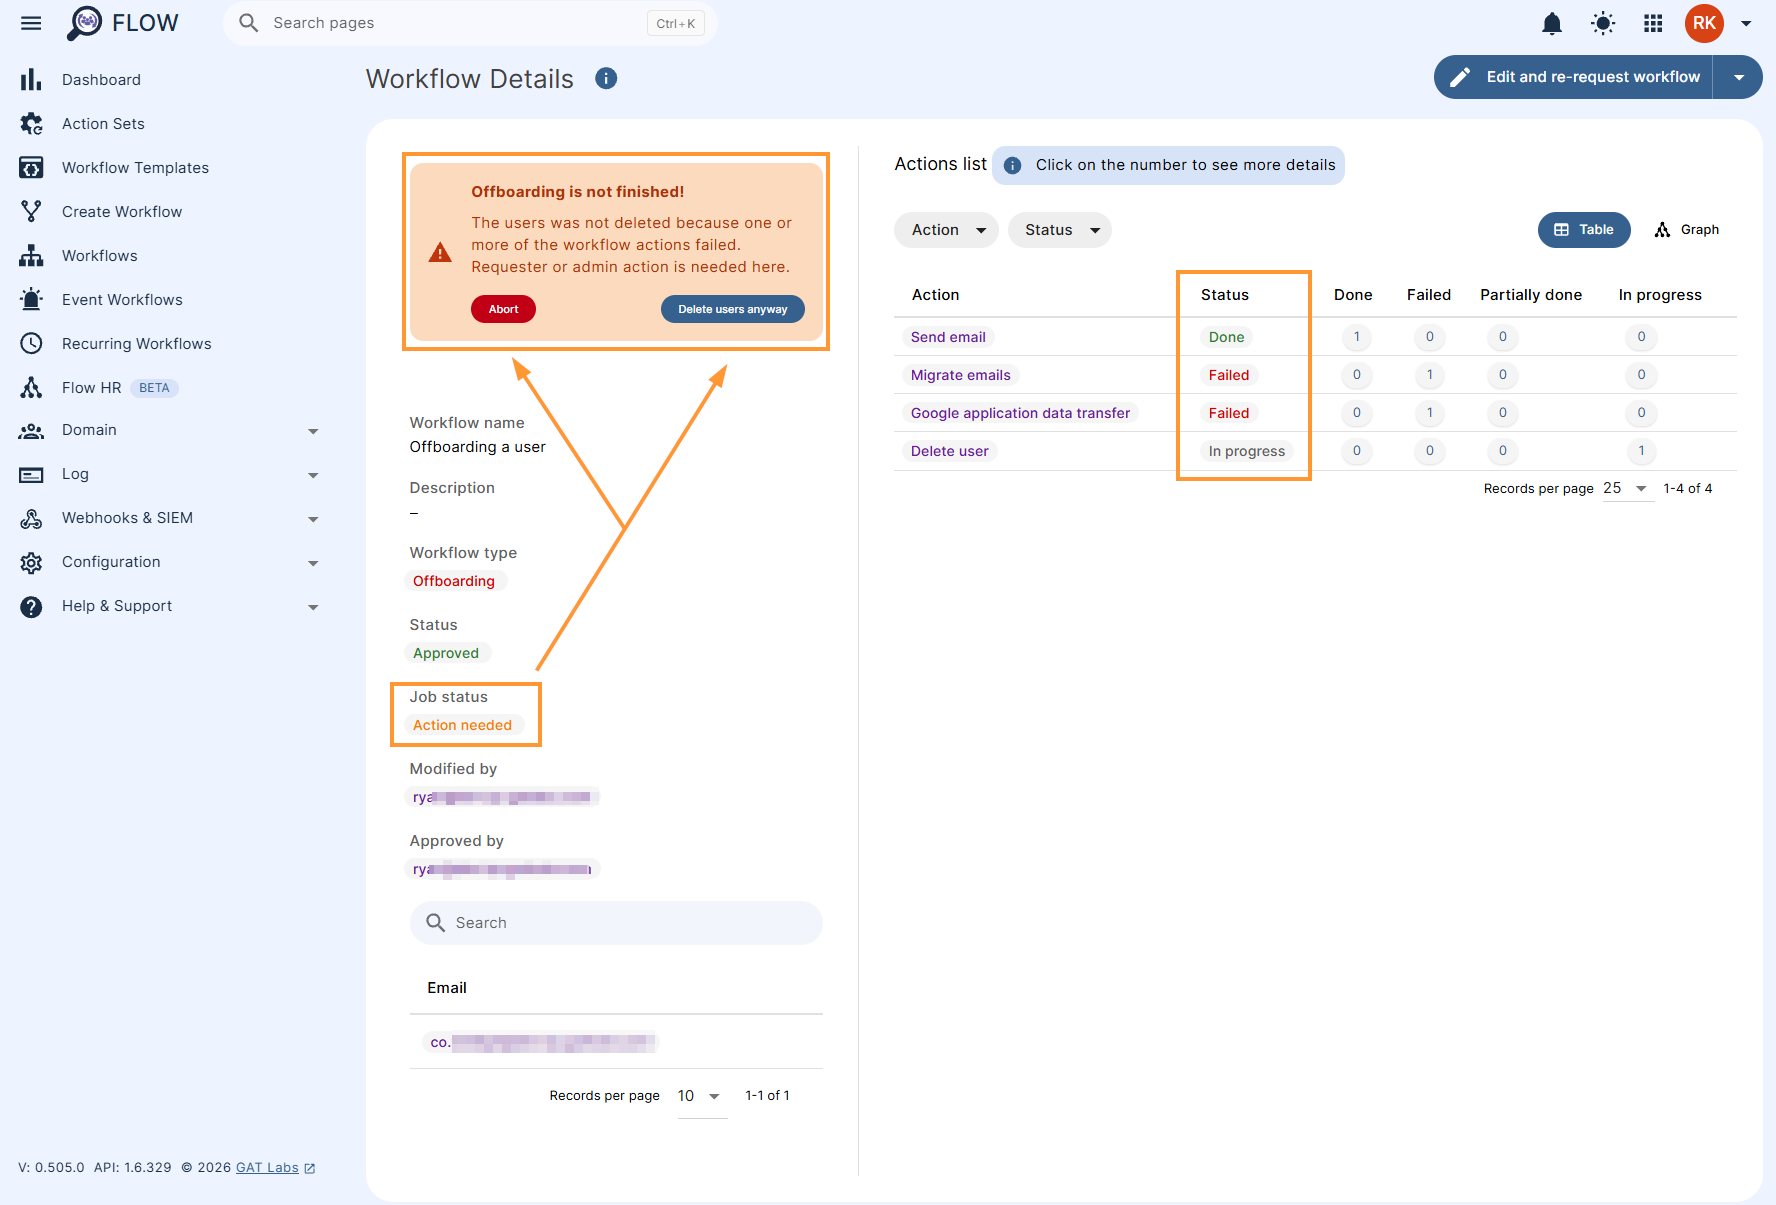
Task: Open the Status filter dropdown
Action: click(x=1060, y=230)
